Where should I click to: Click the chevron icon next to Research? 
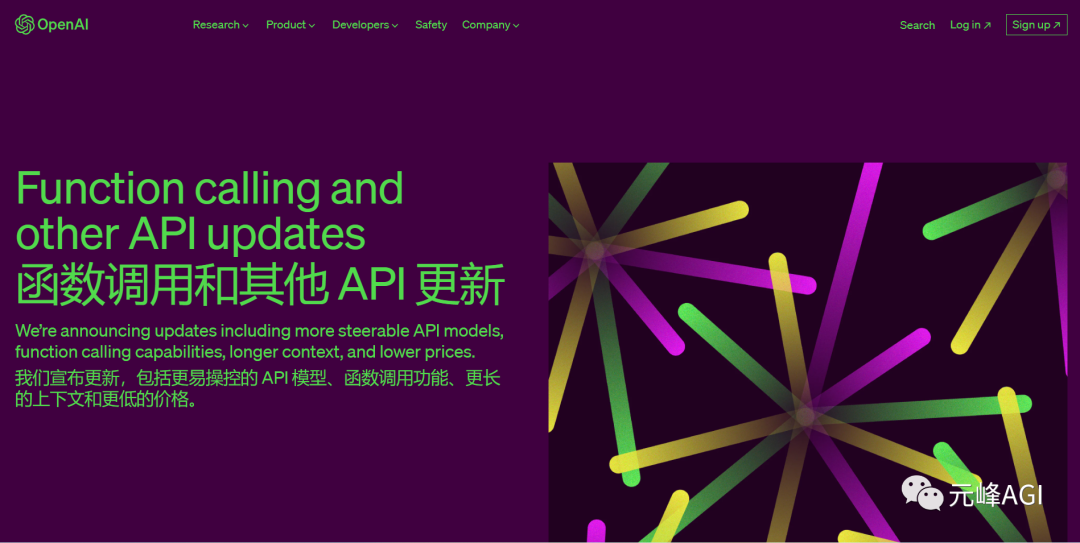[246, 26]
